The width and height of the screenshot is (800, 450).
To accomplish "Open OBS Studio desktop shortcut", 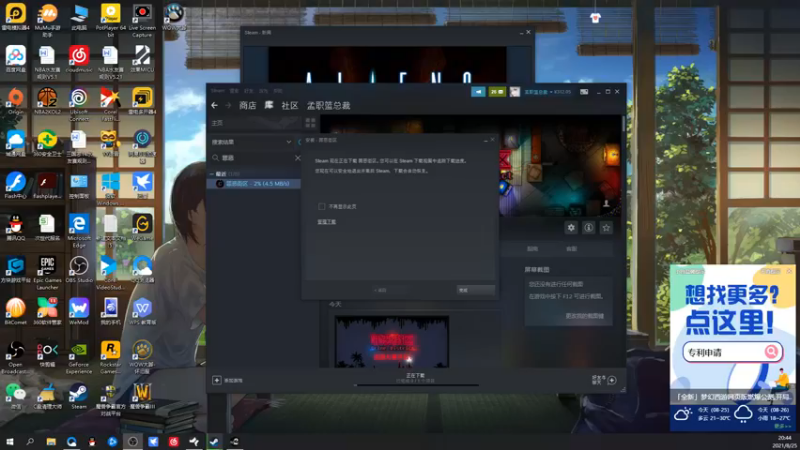I will [x=79, y=269].
